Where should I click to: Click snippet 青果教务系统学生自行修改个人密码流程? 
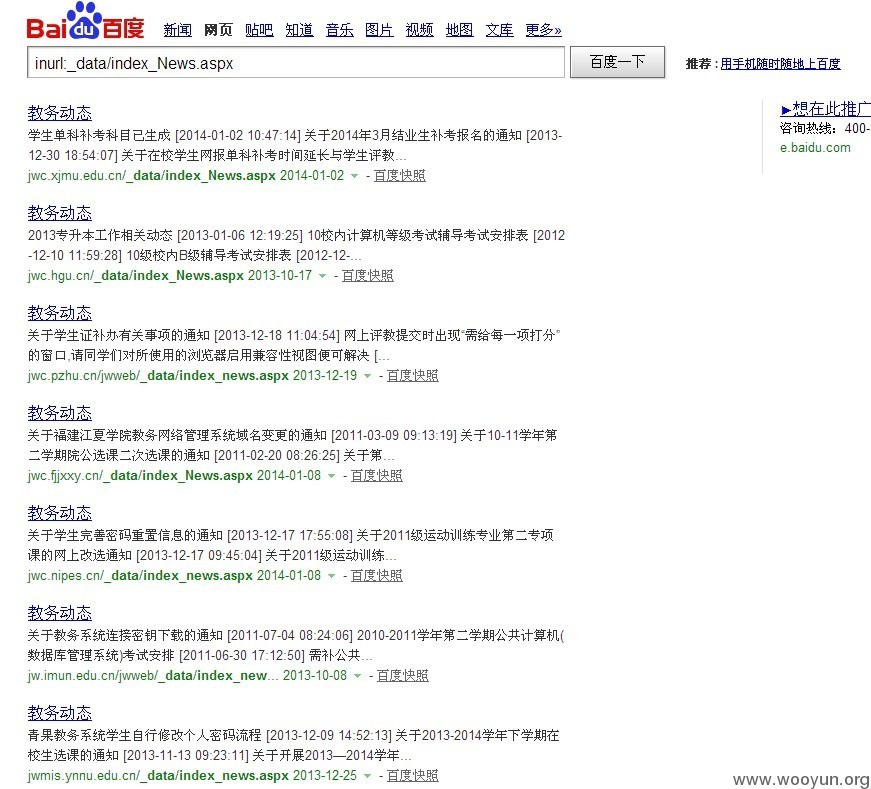[x=144, y=736]
